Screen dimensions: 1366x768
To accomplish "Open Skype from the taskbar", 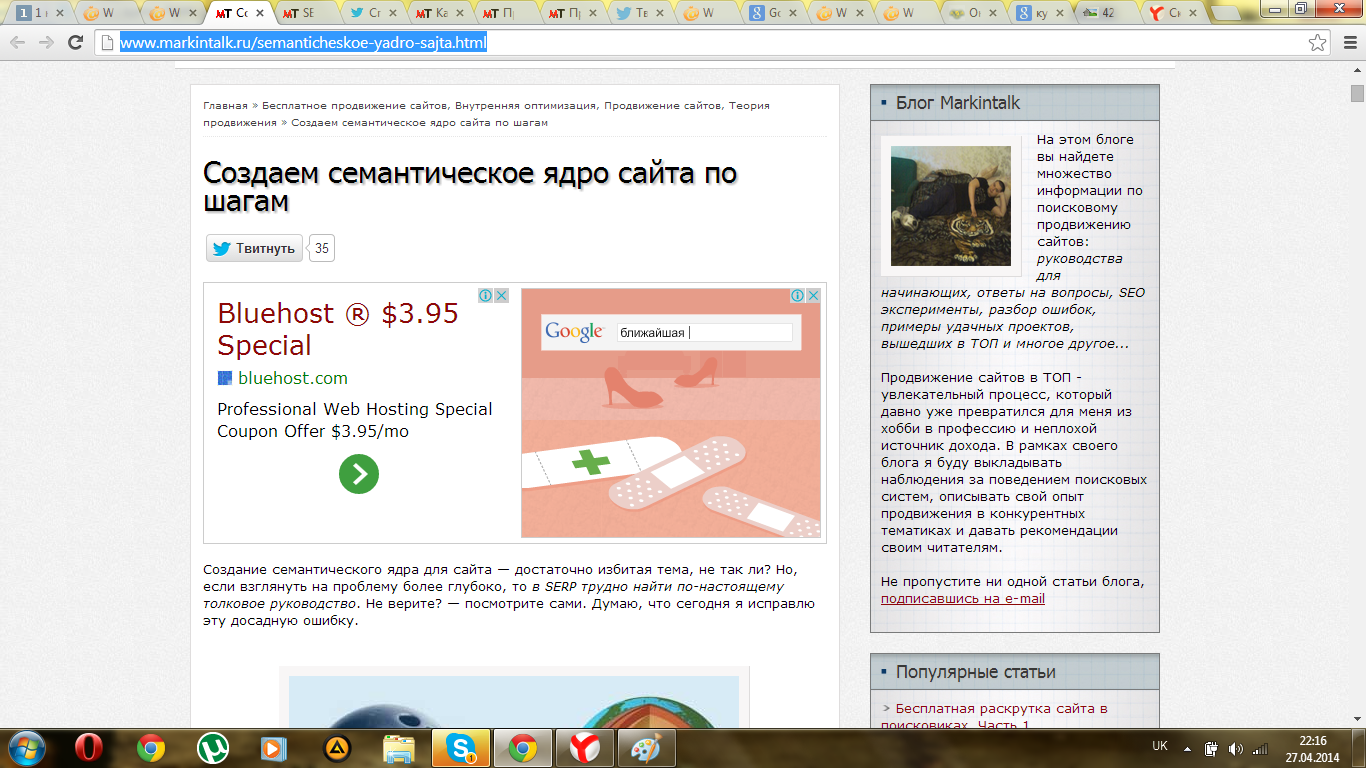I will tap(461, 747).
